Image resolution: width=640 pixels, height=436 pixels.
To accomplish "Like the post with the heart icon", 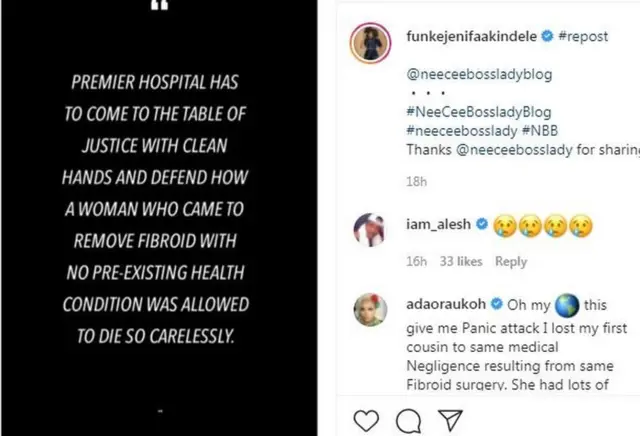I will 367,421.
